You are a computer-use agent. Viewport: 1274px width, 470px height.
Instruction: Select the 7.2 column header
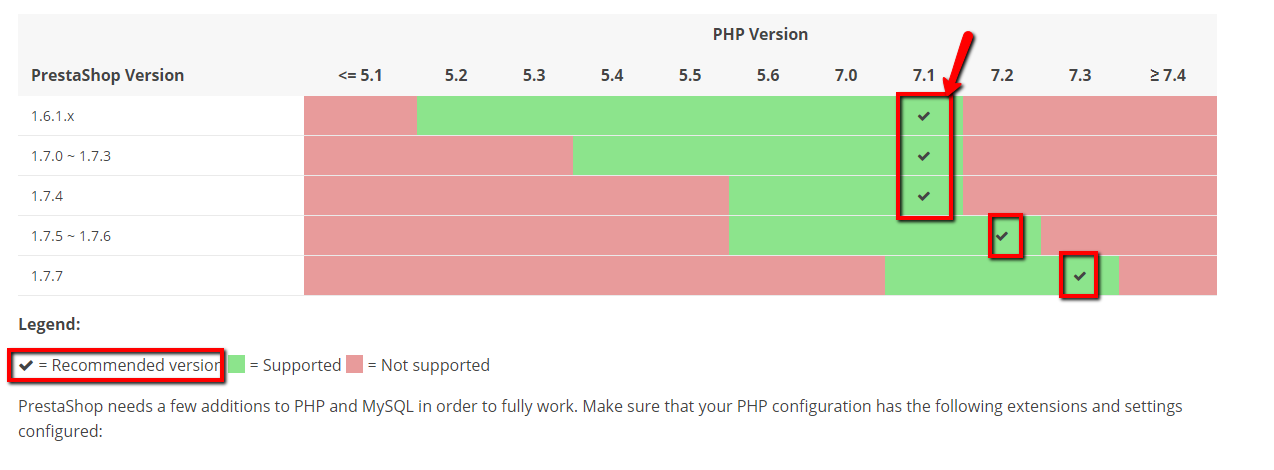pos(1002,75)
